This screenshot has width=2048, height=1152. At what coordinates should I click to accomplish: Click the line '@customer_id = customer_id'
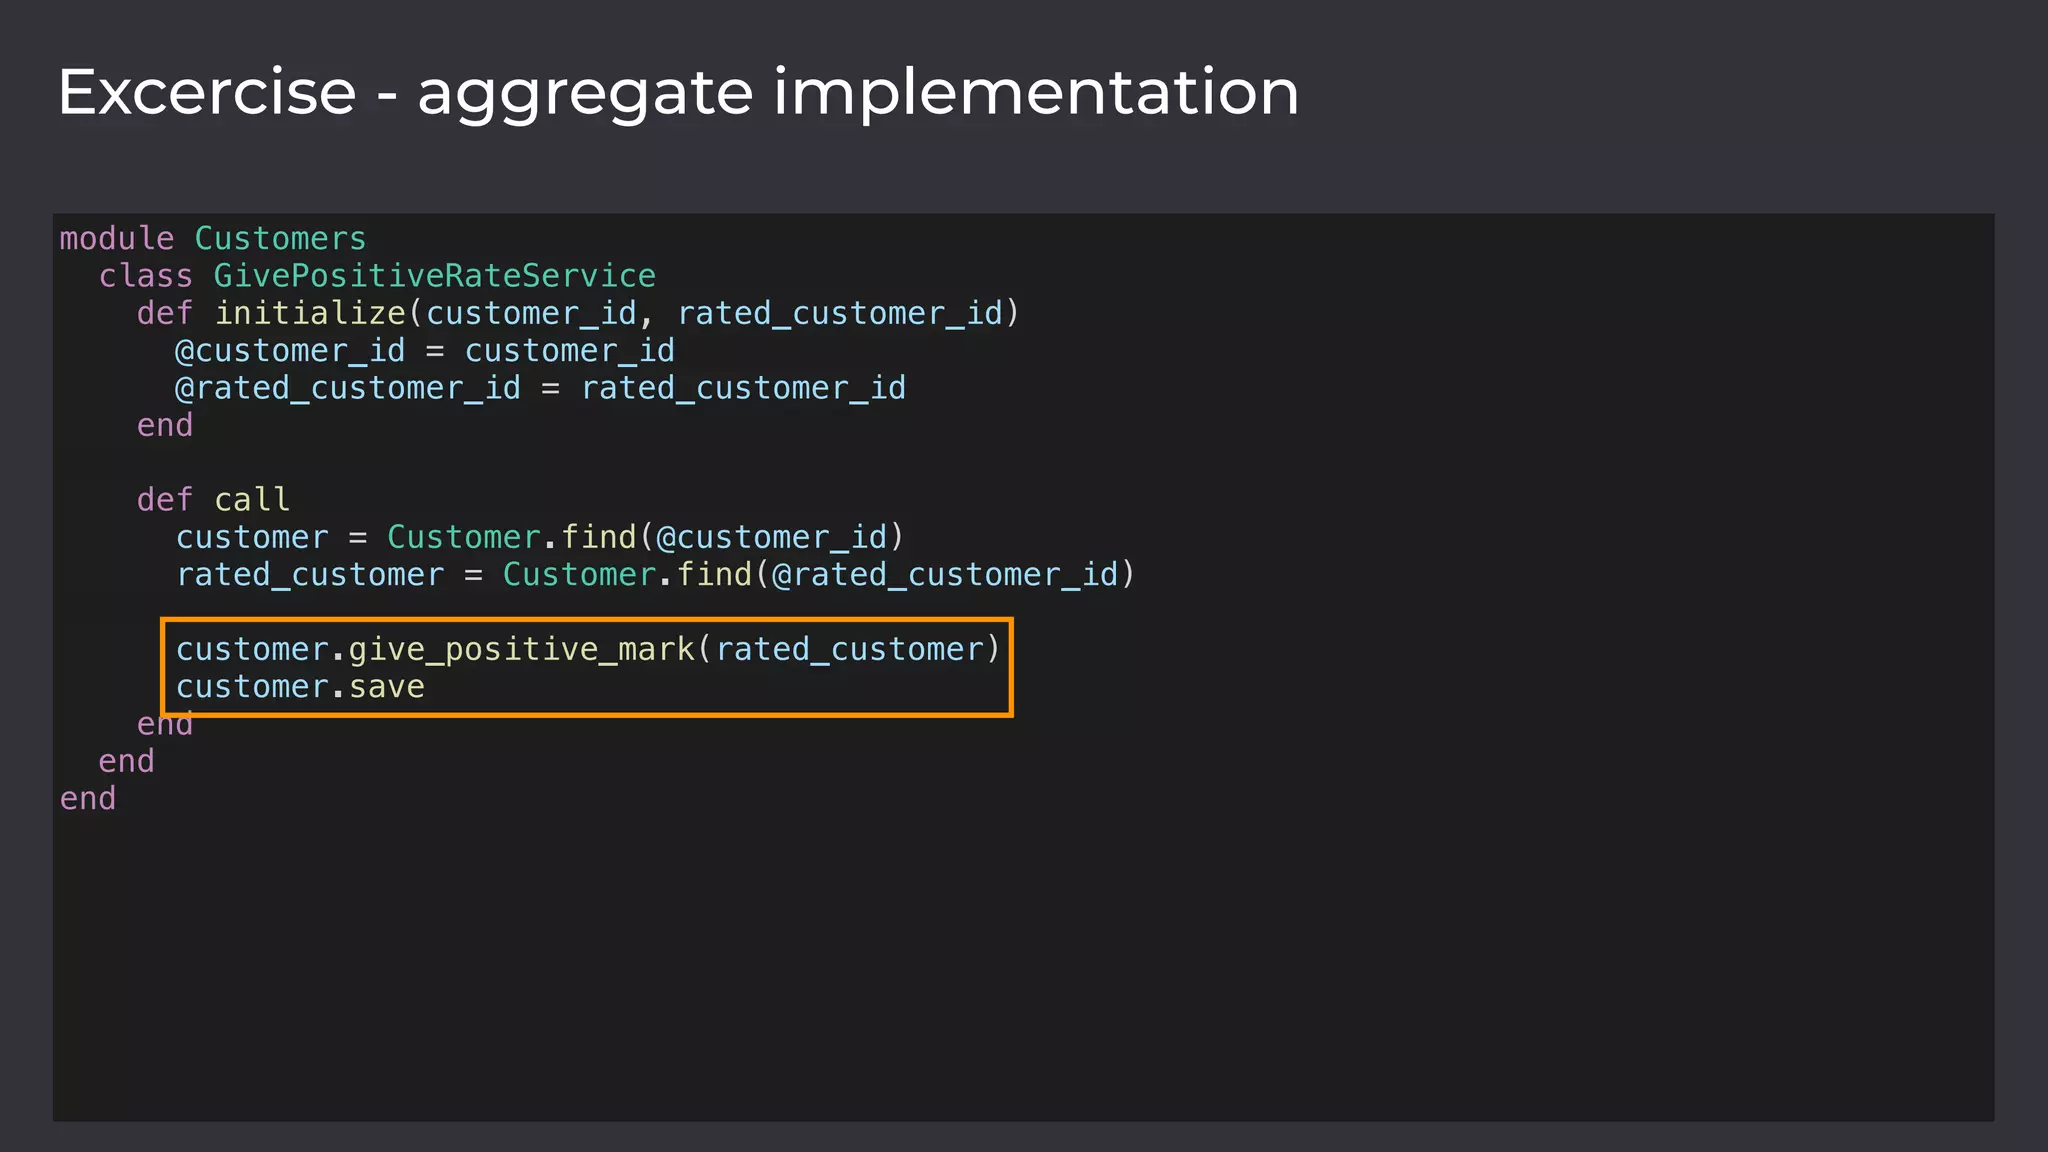tap(425, 351)
